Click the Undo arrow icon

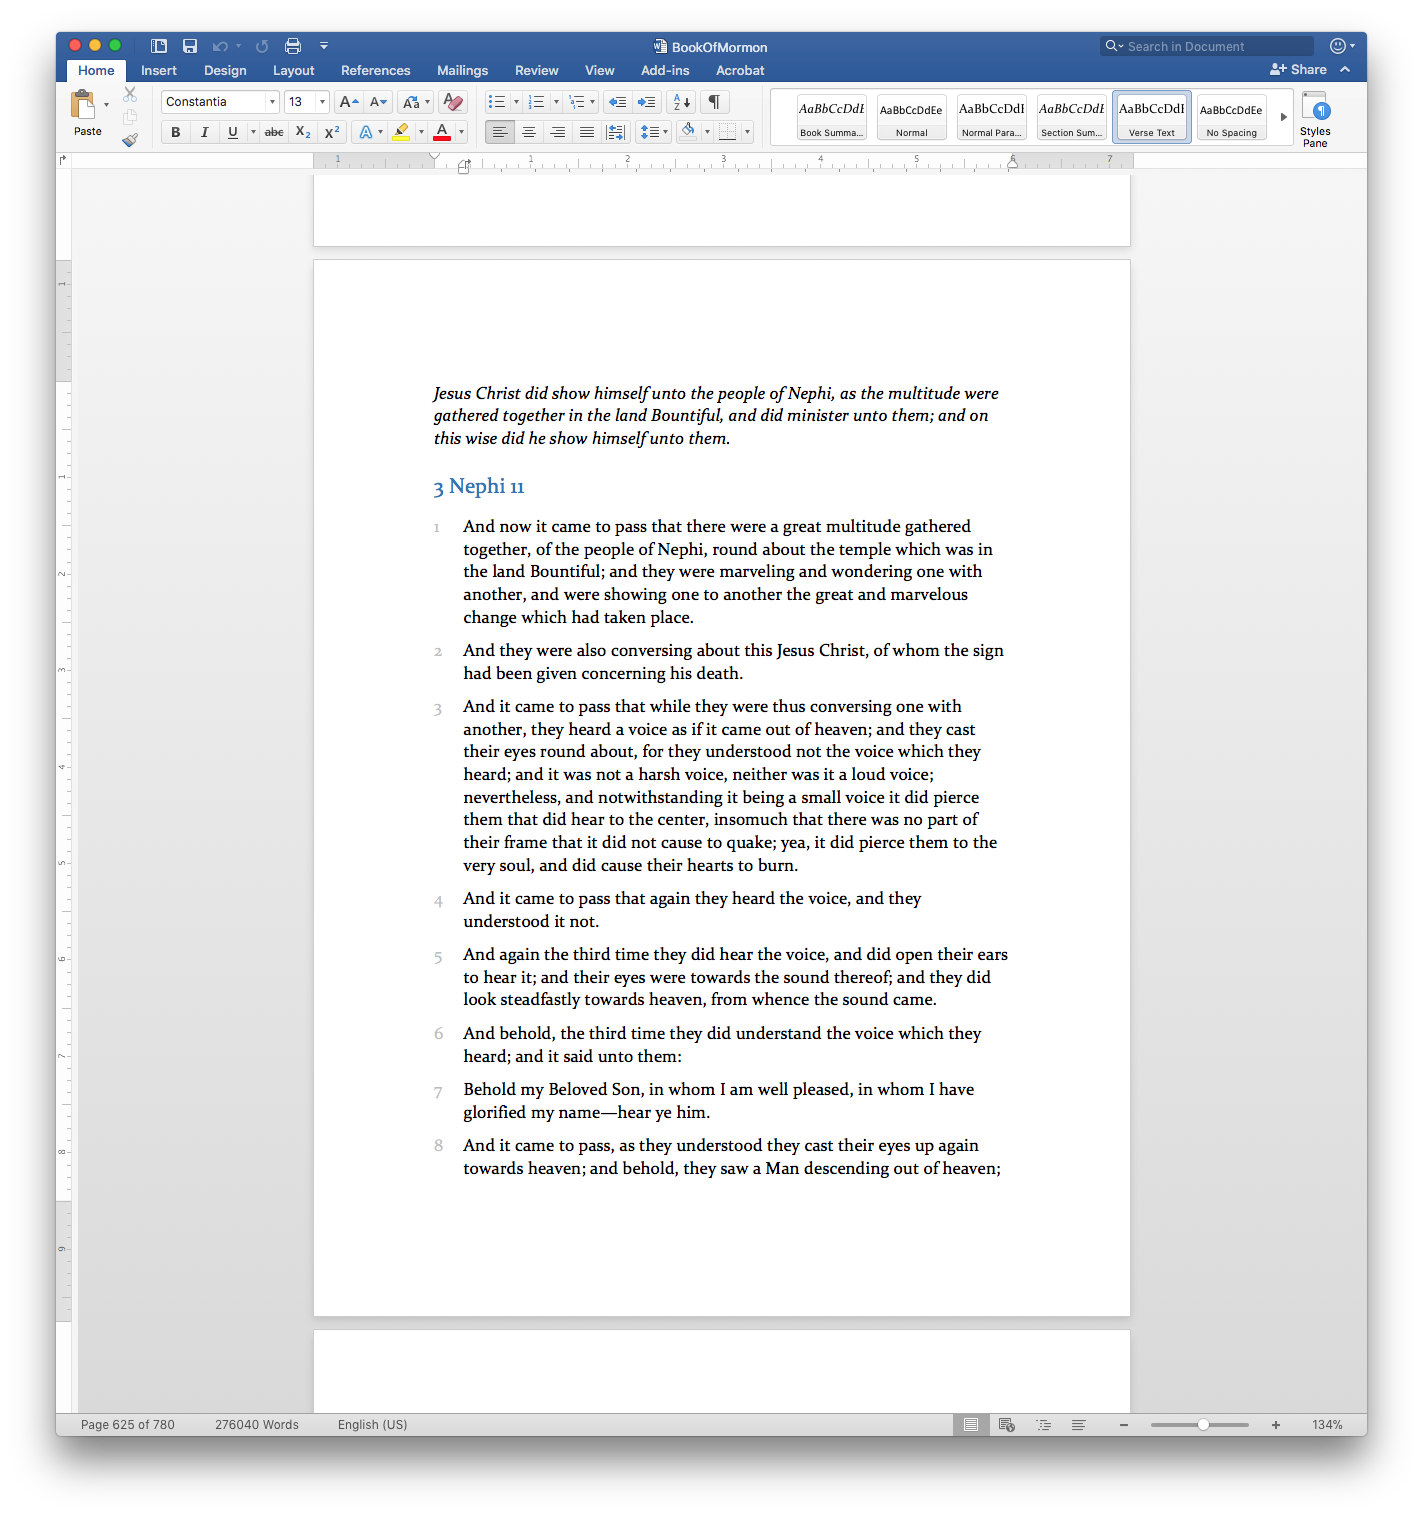(220, 46)
